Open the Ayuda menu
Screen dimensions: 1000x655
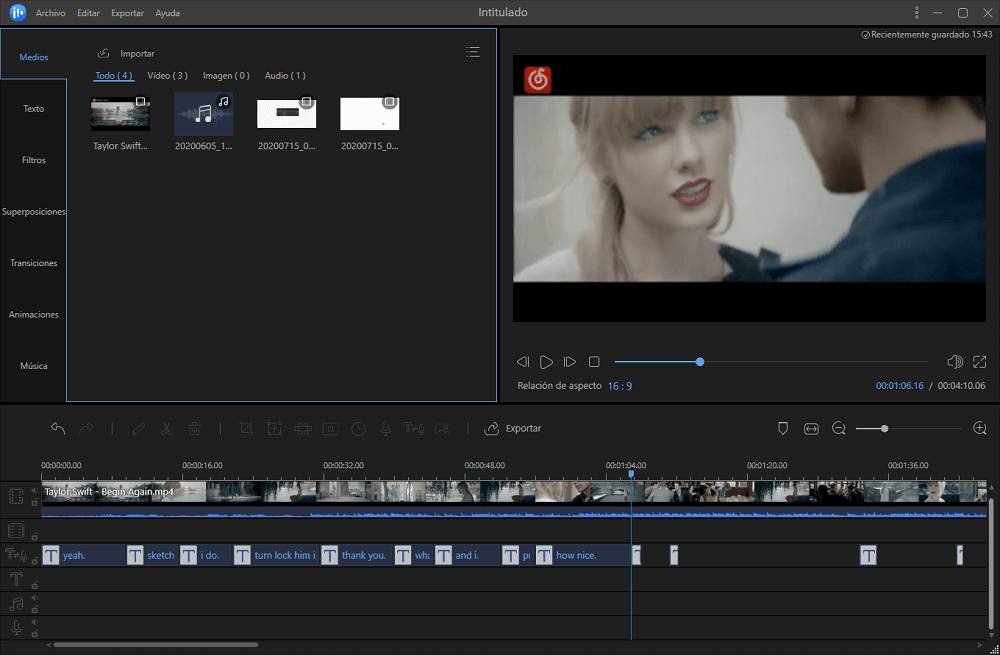168,13
